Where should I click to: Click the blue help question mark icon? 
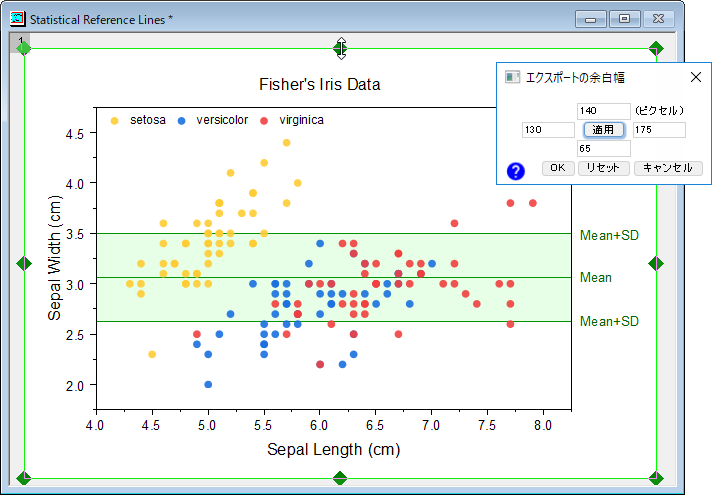click(516, 171)
